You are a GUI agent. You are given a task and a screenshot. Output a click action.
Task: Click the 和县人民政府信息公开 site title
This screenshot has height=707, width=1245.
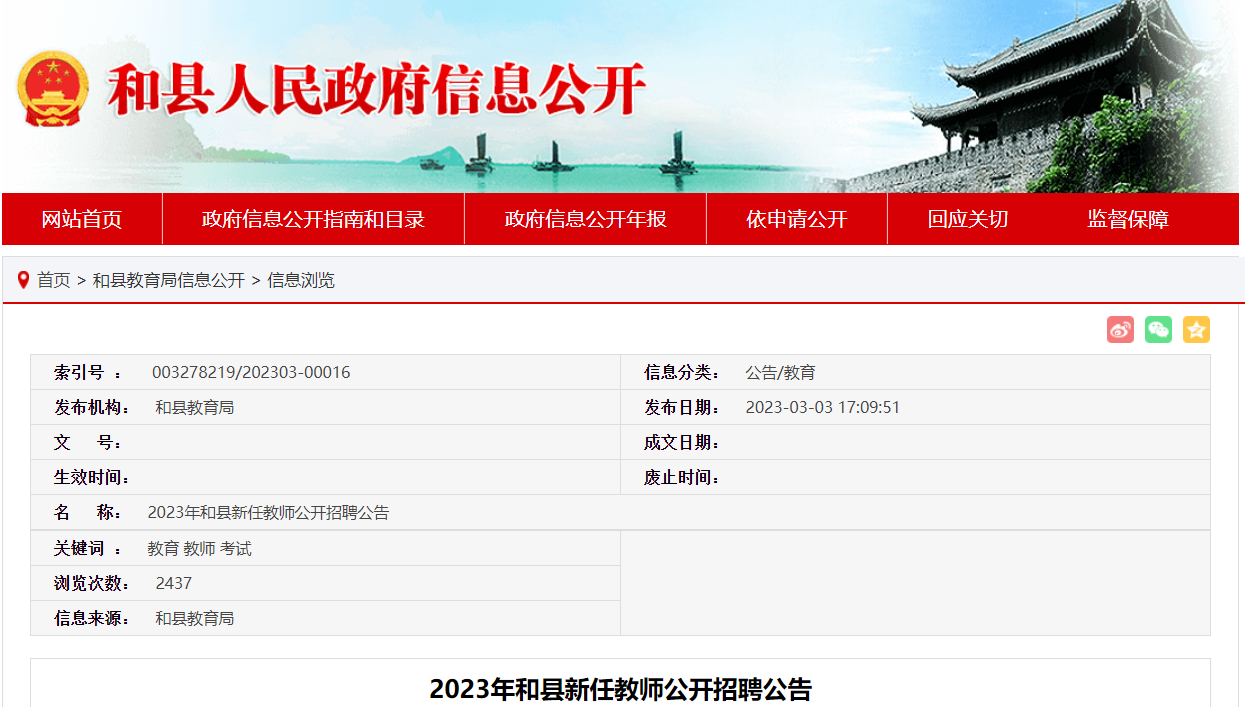[376, 91]
